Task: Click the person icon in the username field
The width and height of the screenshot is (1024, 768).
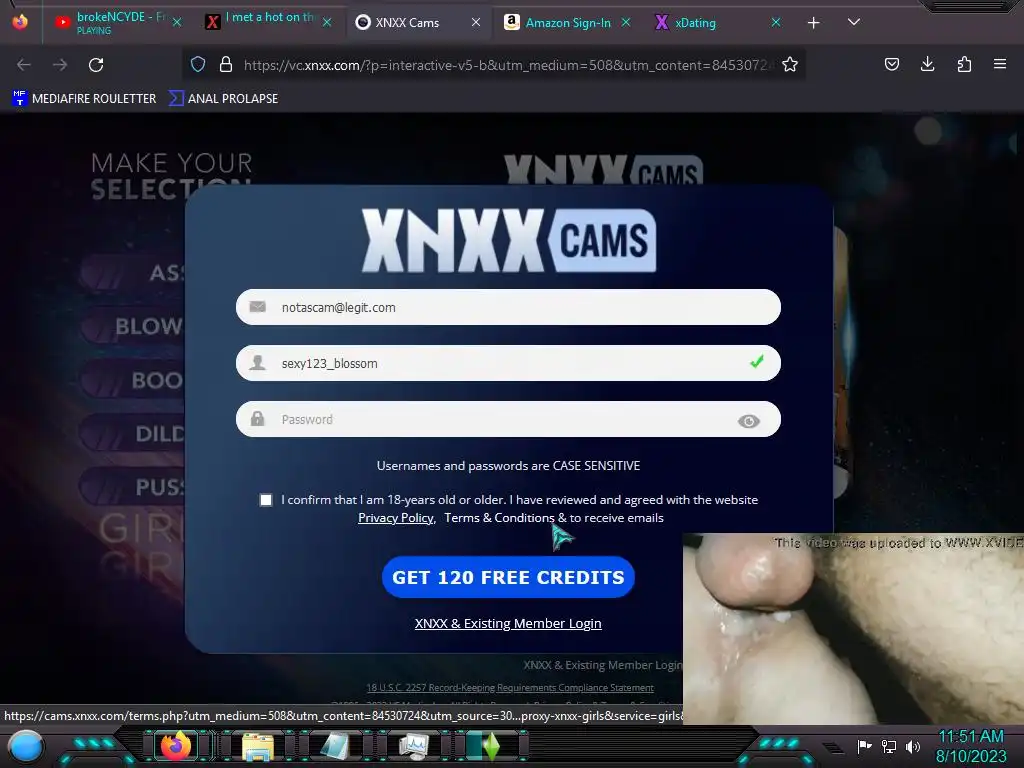Action: [257, 362]
